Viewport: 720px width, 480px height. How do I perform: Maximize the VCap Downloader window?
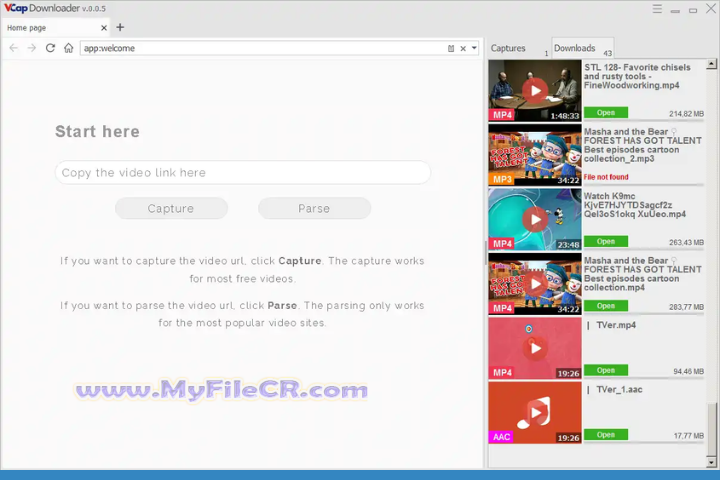pyautogui.click(x=693, y=10)
